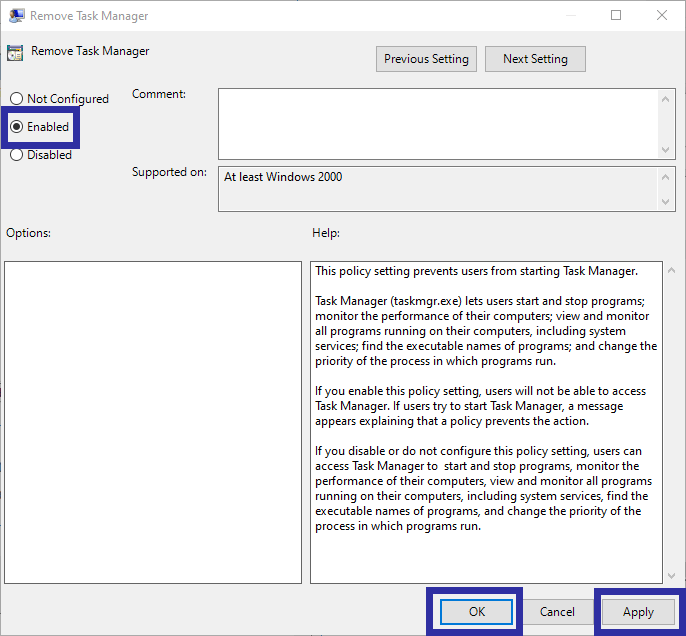This screenshot has width=686, height=636.
Task: Click the 'At least Windows 2000' text
Action: [x=283, y=177]
